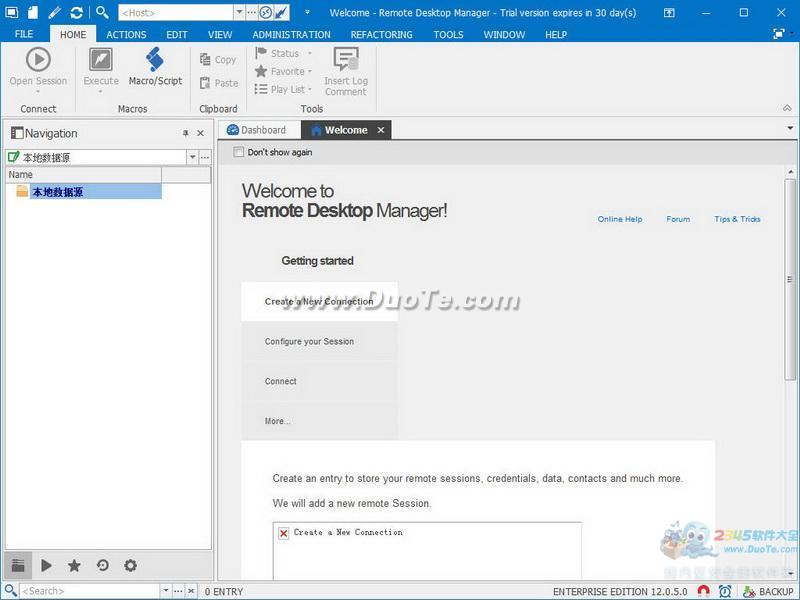Open the WINDOW ribbon tab
The width and height of the screenshot is (800, 600).
[504, 35]
